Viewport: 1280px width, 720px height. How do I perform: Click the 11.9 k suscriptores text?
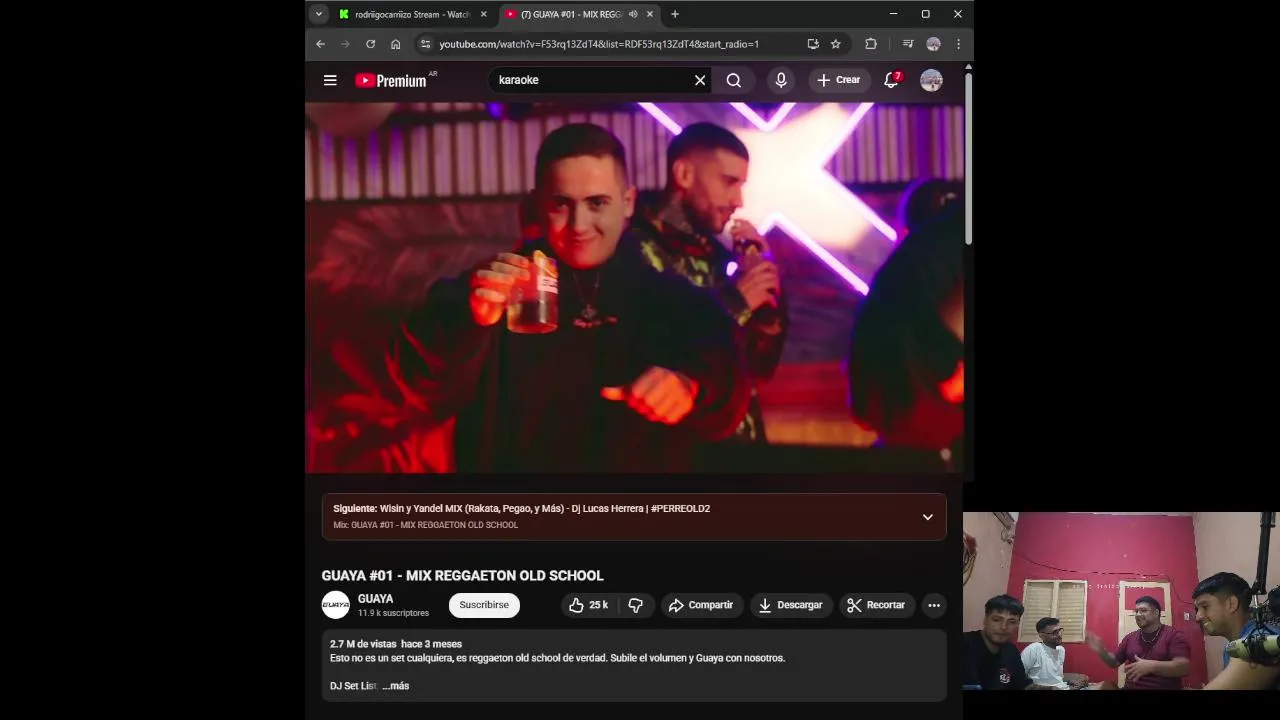[393, 613]
